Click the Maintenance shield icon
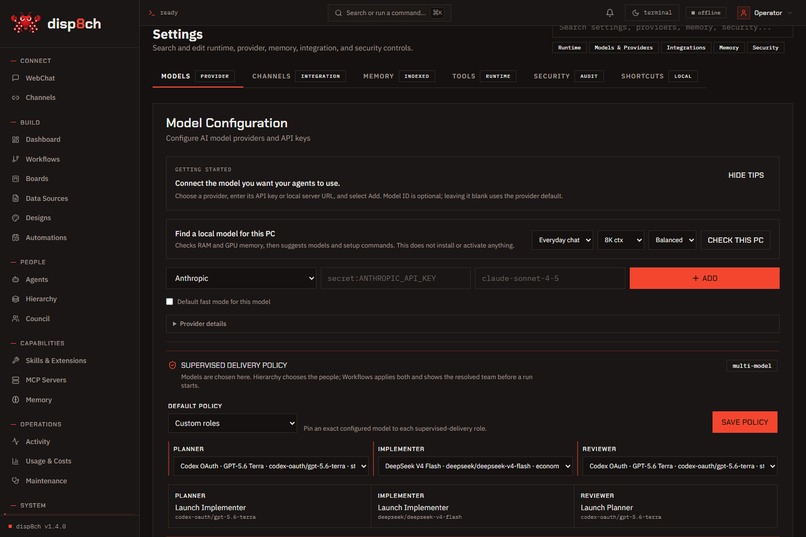This screenshot has height=537, width=806. click(x=15, y=481)
